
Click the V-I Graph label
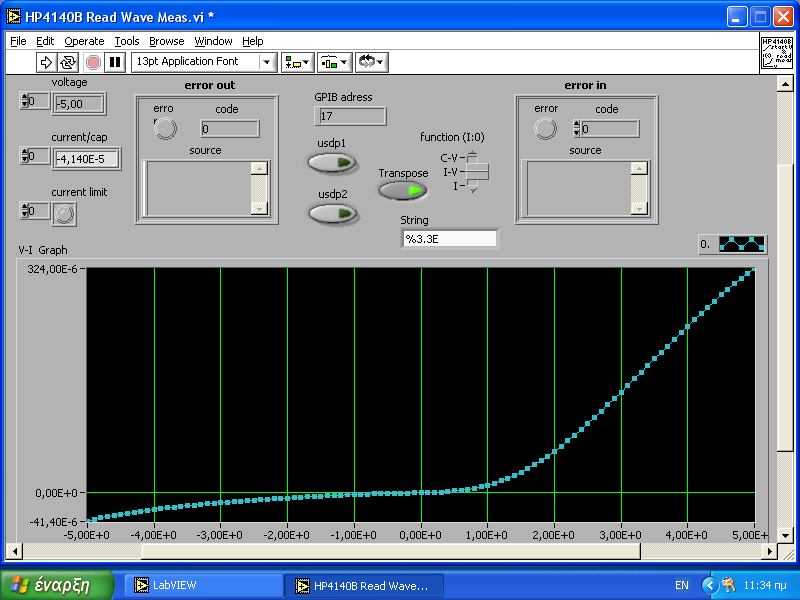click(43, 250)
